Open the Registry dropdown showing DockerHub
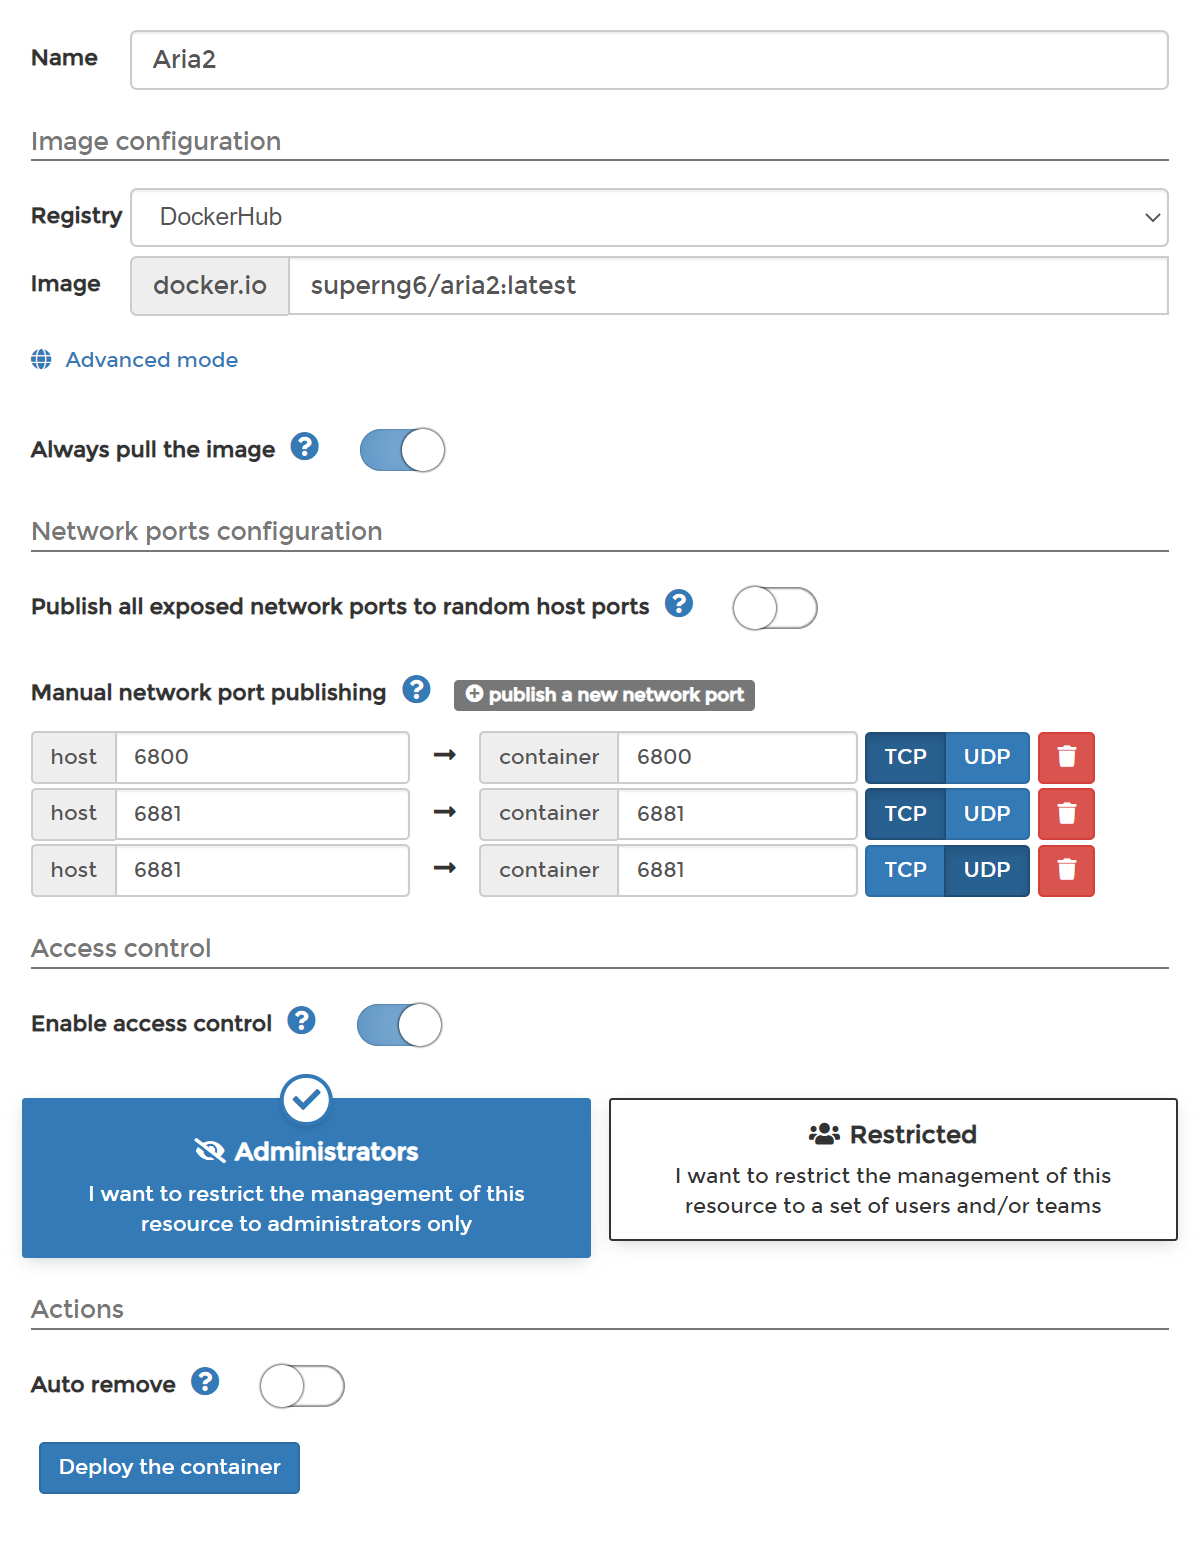Image resolution: width=1201 pixels, height=1552 pixels. (649, 217)
